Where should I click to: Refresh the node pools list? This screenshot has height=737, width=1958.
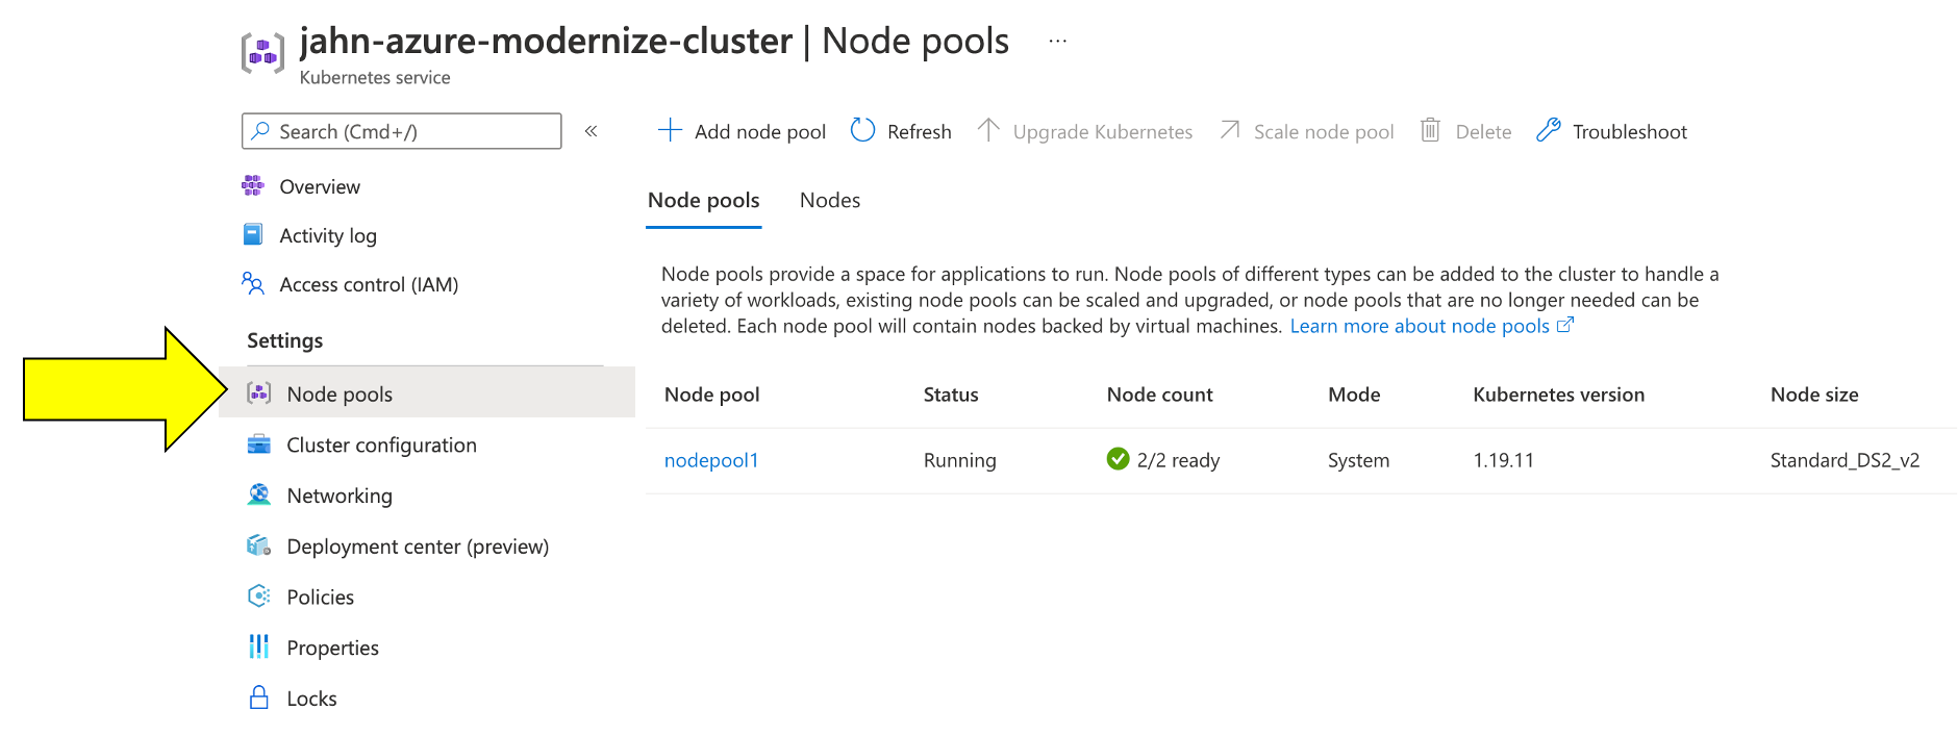[x=901, y=131]
